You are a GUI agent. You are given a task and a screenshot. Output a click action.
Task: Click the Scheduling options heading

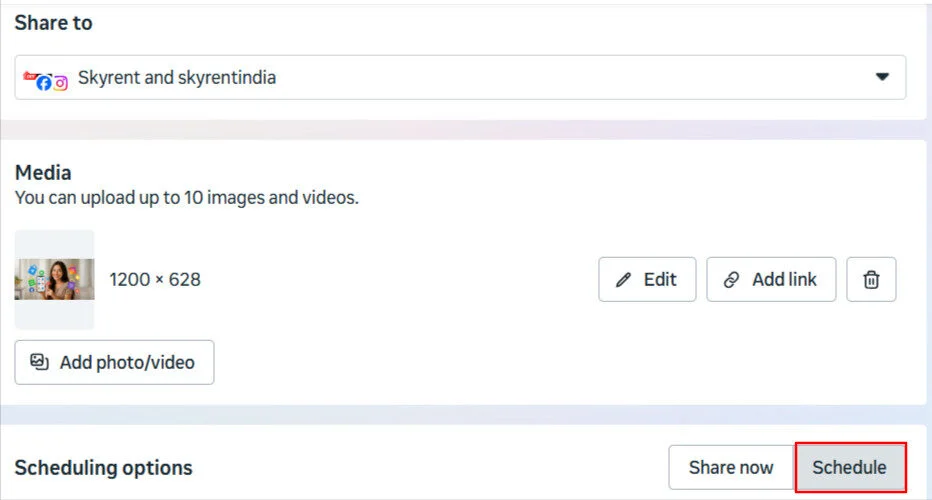pos(103,468)
